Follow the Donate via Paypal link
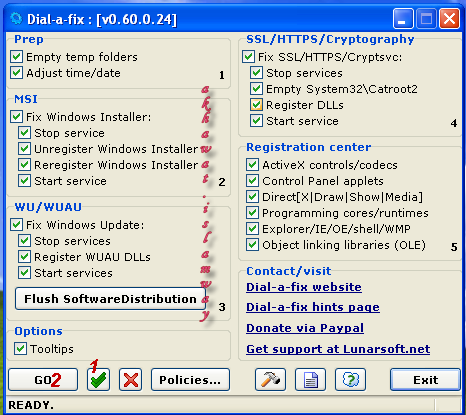Image resolution: width=466 pixels, height=415 pixels. [x=305, y=328]
